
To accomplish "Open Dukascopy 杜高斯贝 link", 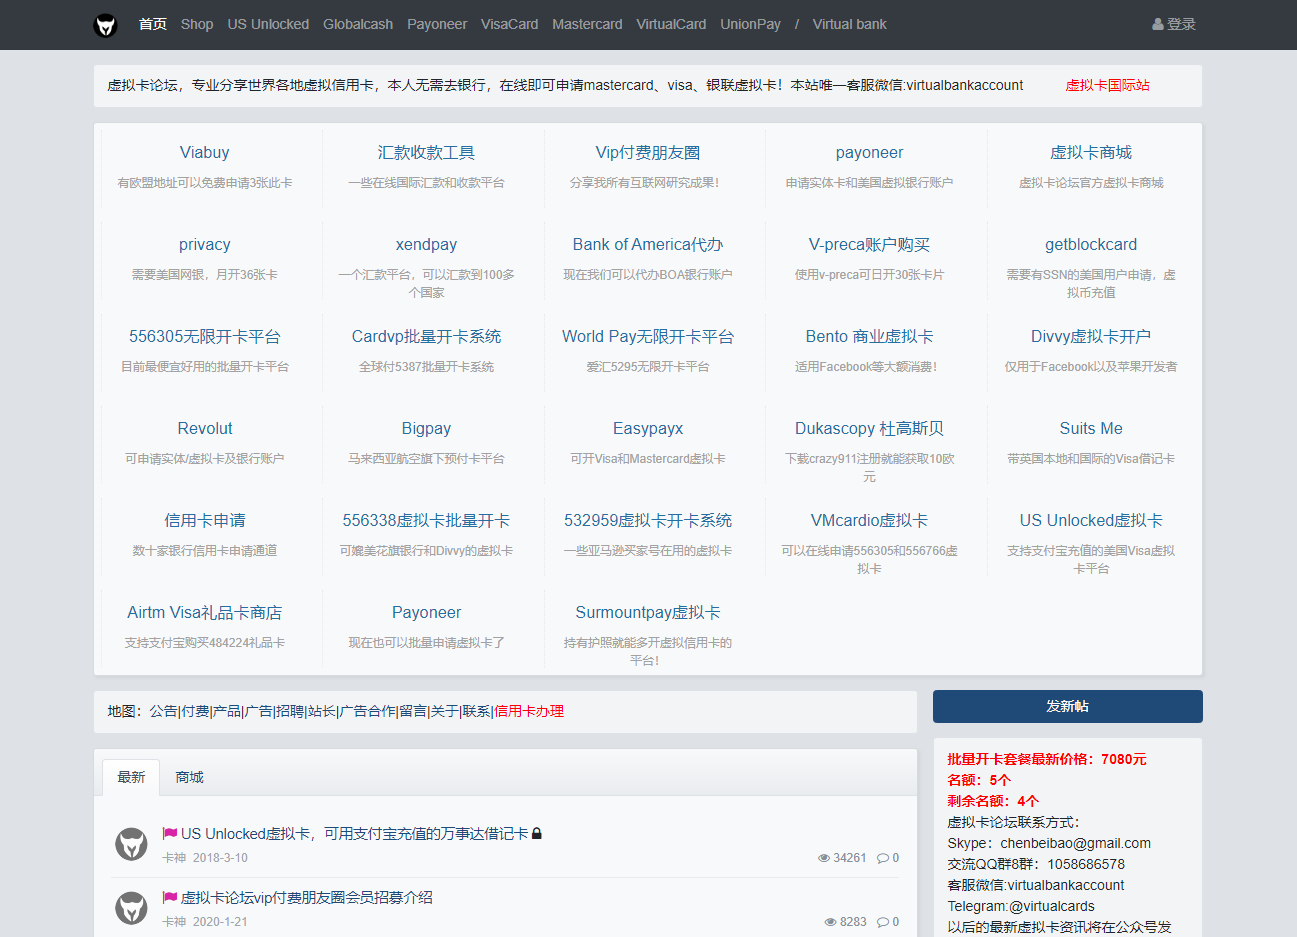I will (x=869, y=428).
